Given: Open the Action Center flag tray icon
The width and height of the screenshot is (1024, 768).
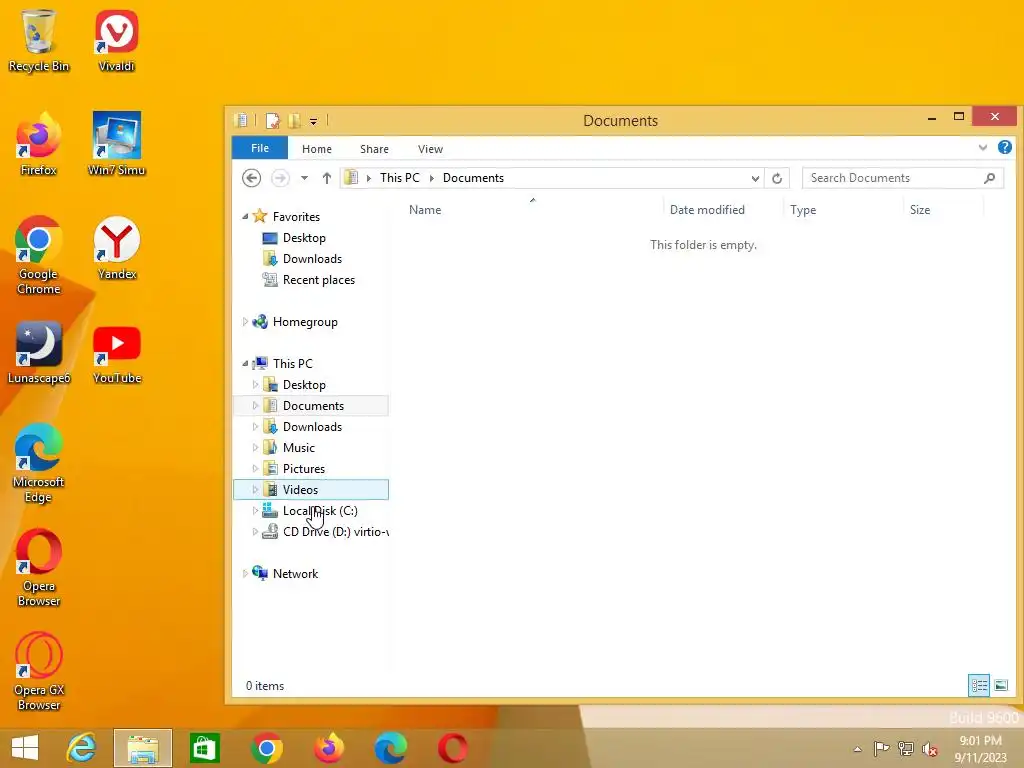Looking at the screenshot, I should click(x=881, y=748).
